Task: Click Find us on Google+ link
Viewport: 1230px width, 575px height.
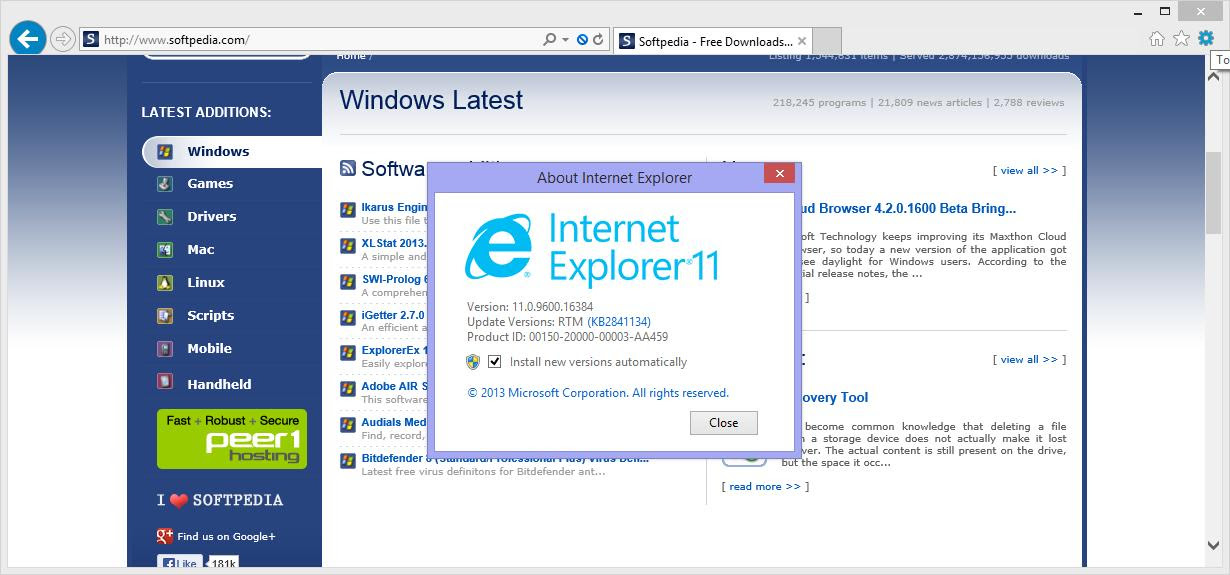Action: (226, 536)
